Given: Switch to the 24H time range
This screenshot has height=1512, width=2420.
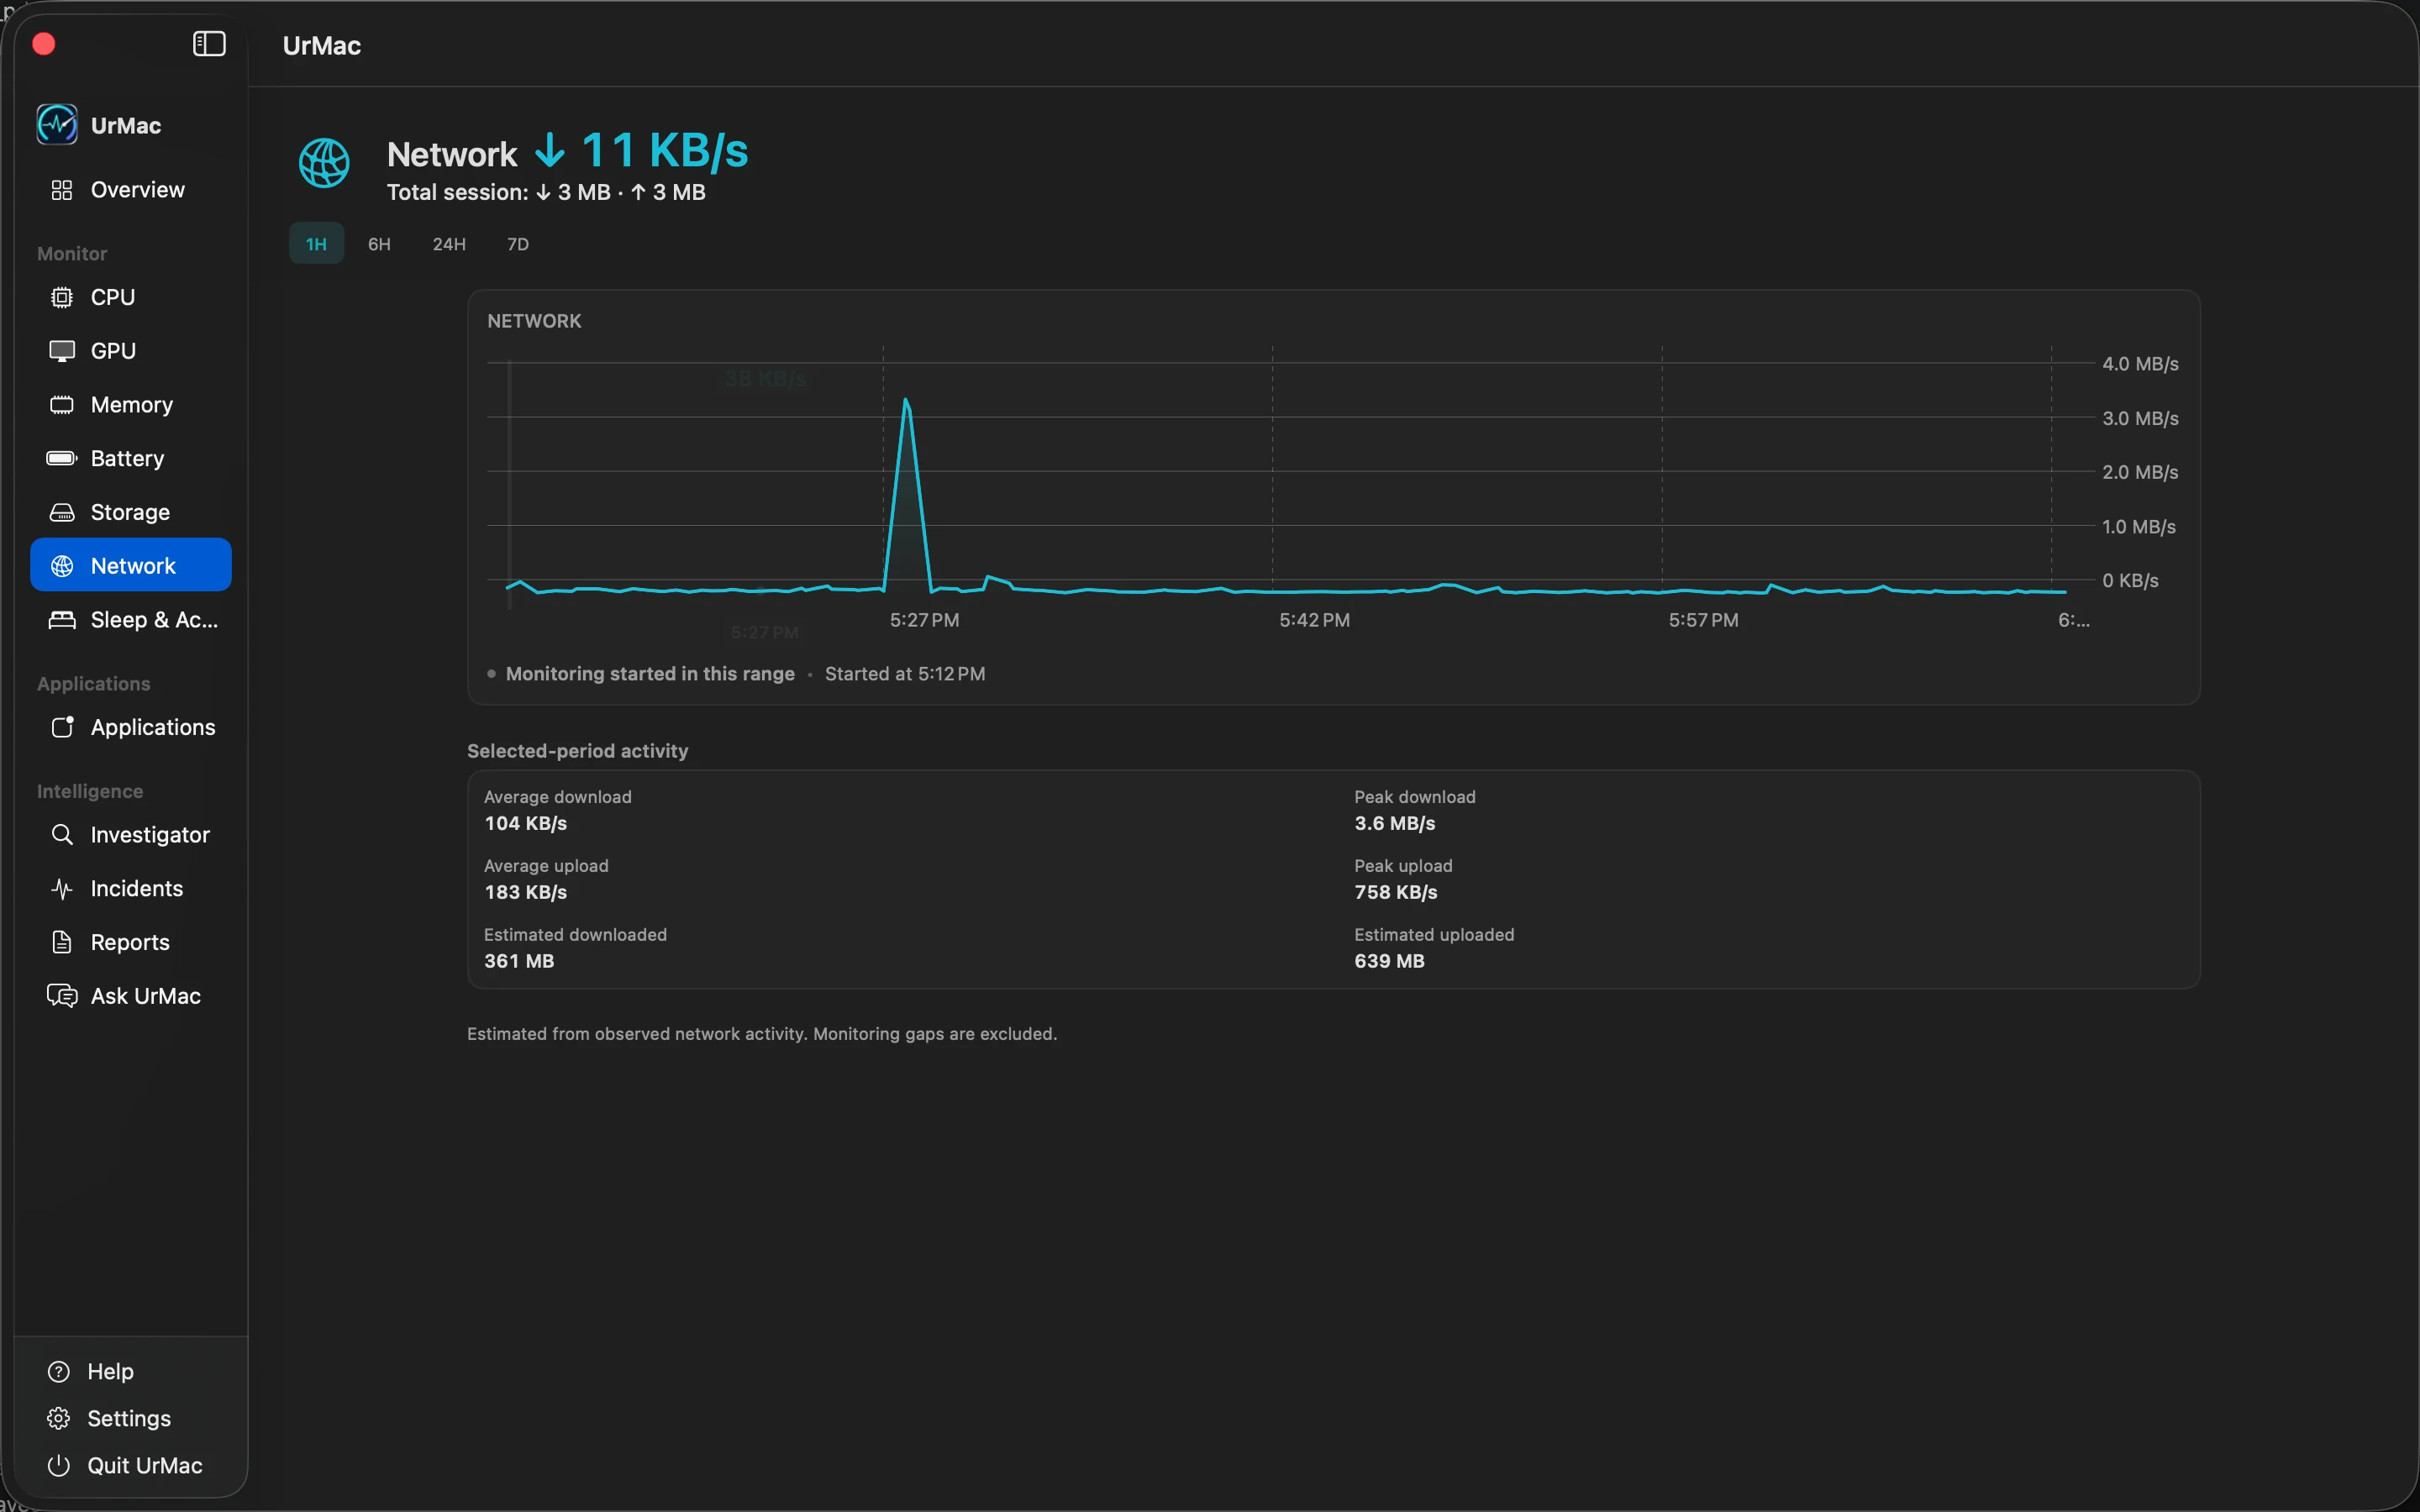Looking at the screenshot, I should pyautogui.click(x=449, y=244).
